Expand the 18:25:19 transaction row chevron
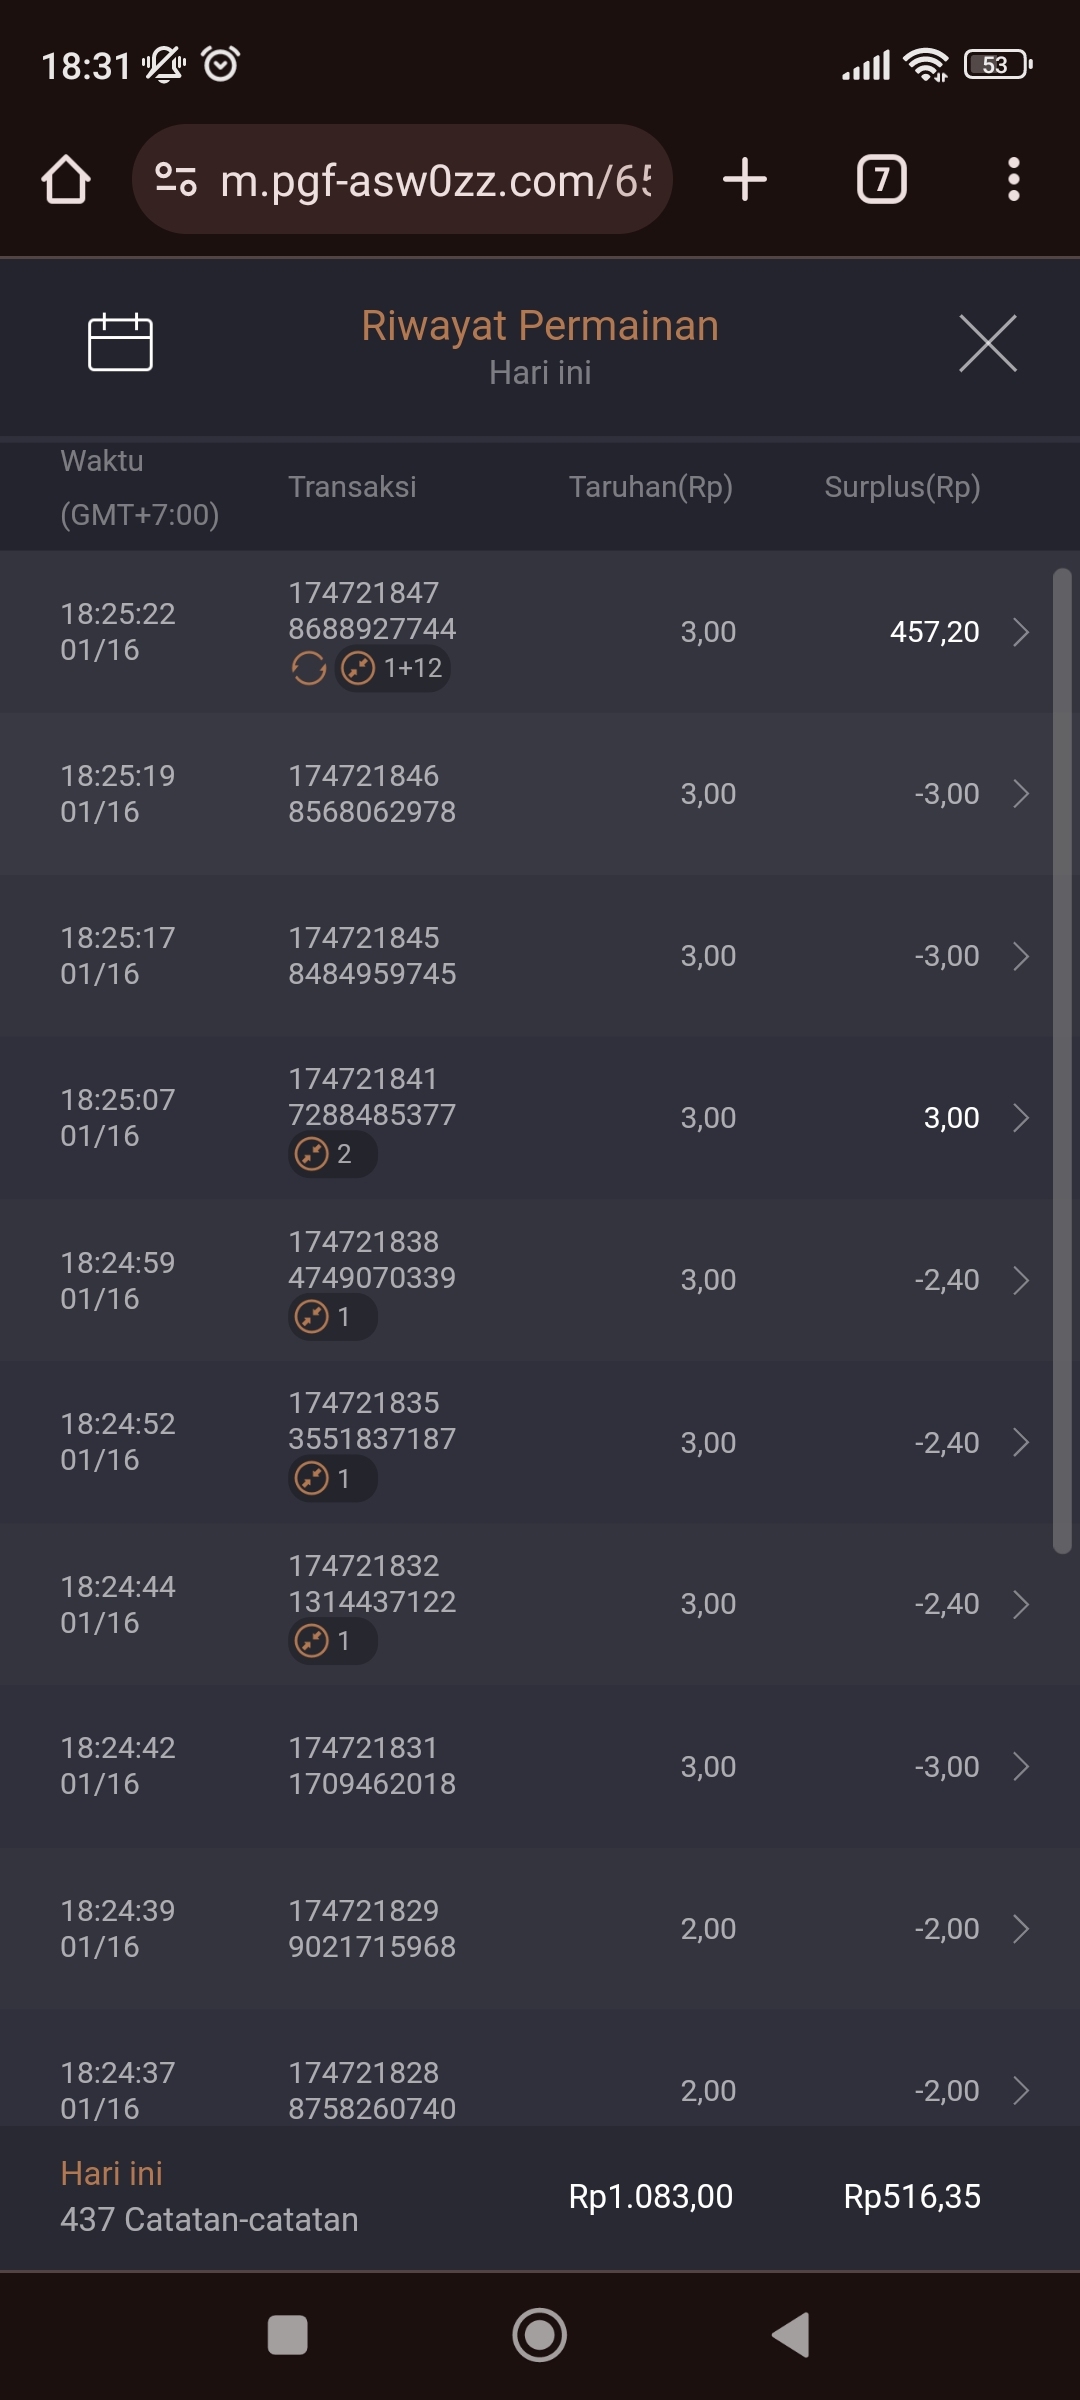This screenshot has width=1080, height=2400. [1020, 794]
